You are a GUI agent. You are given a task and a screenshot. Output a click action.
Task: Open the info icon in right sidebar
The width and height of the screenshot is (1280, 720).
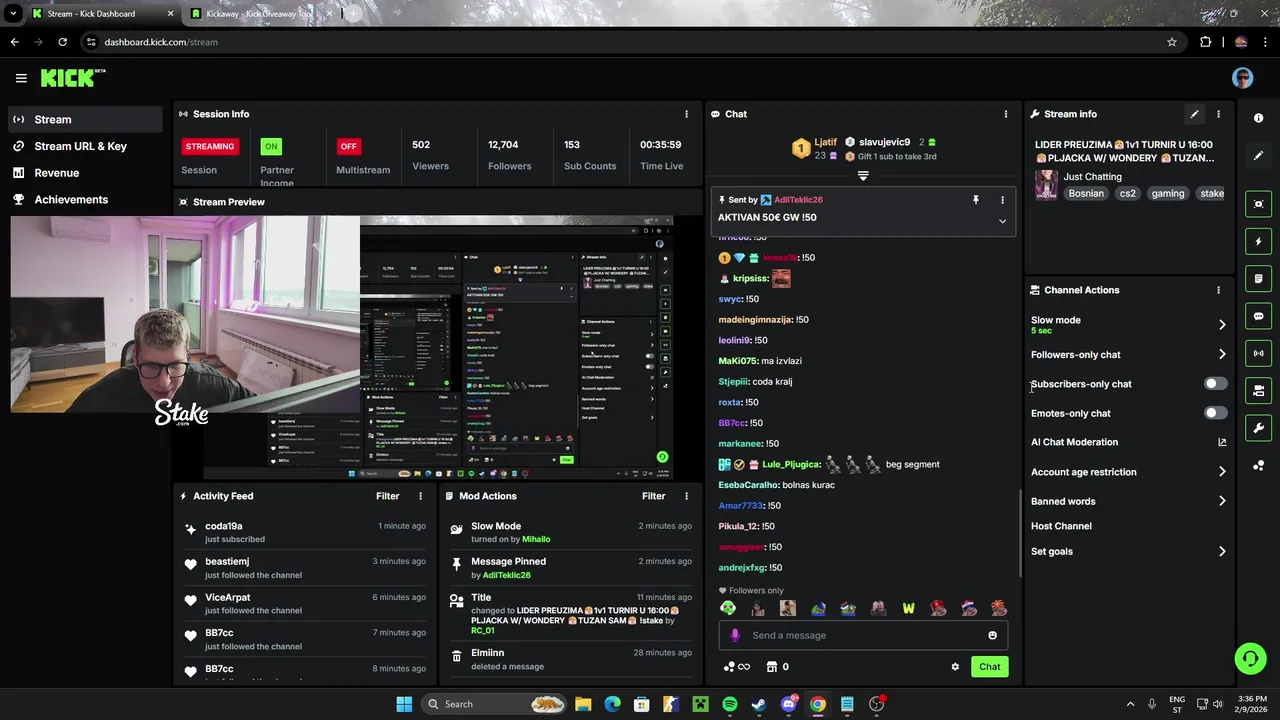1258,118
